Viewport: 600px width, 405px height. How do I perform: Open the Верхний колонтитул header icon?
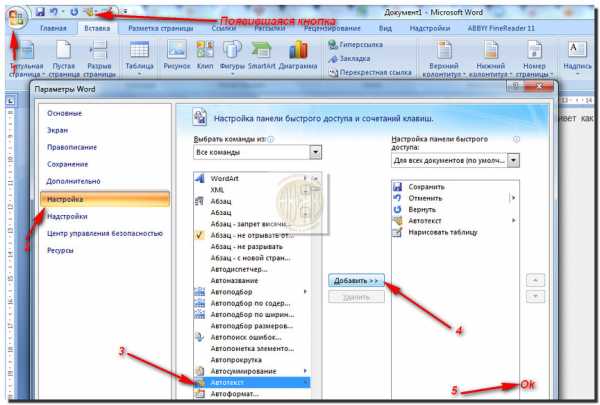coord(444,58)
